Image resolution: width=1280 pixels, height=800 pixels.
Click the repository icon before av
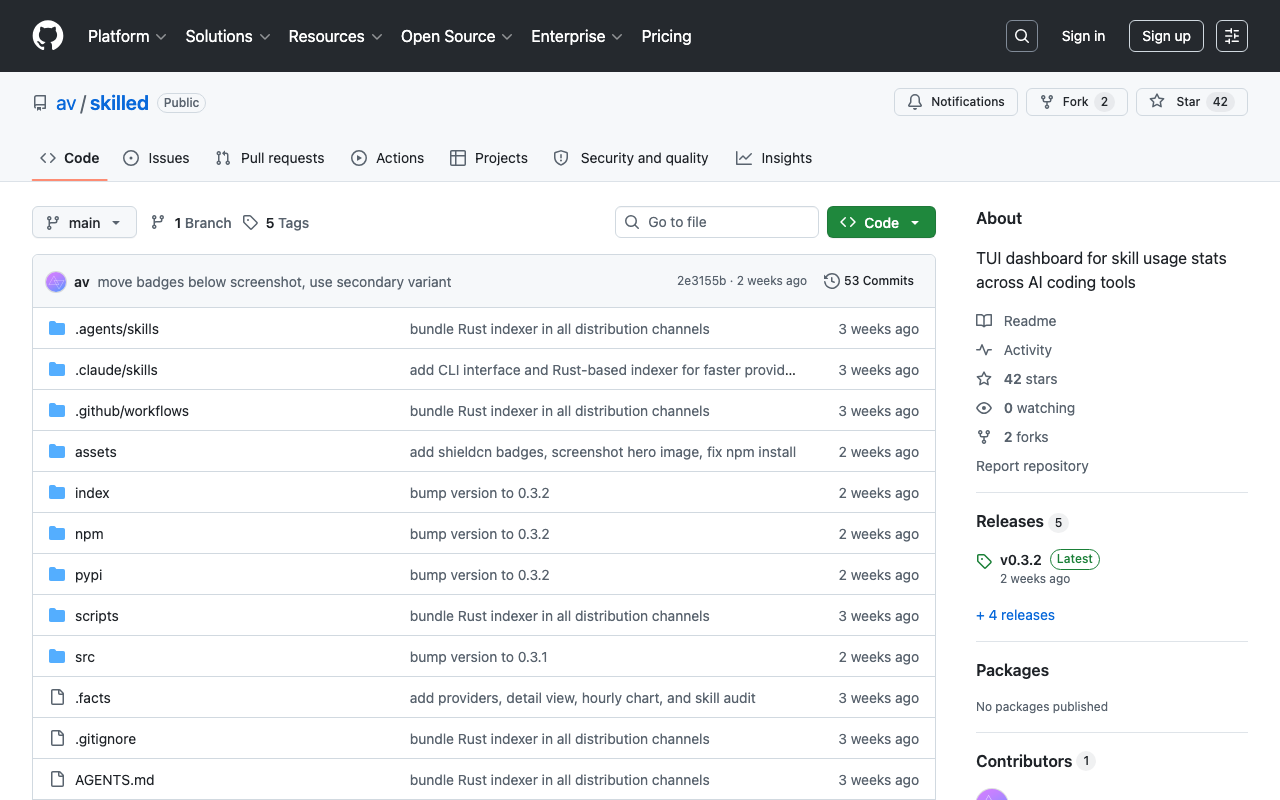click(40, 103)
